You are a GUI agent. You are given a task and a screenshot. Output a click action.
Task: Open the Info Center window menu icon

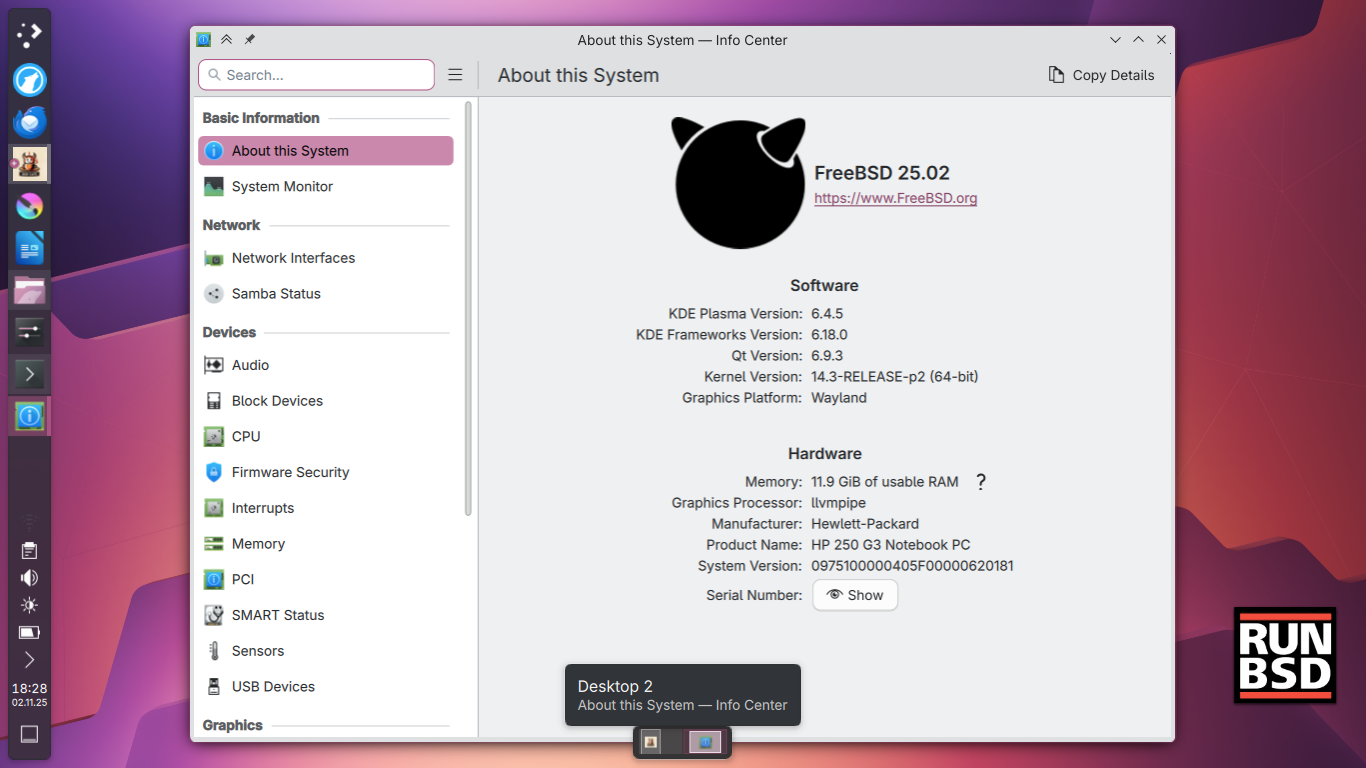(204, 40)
